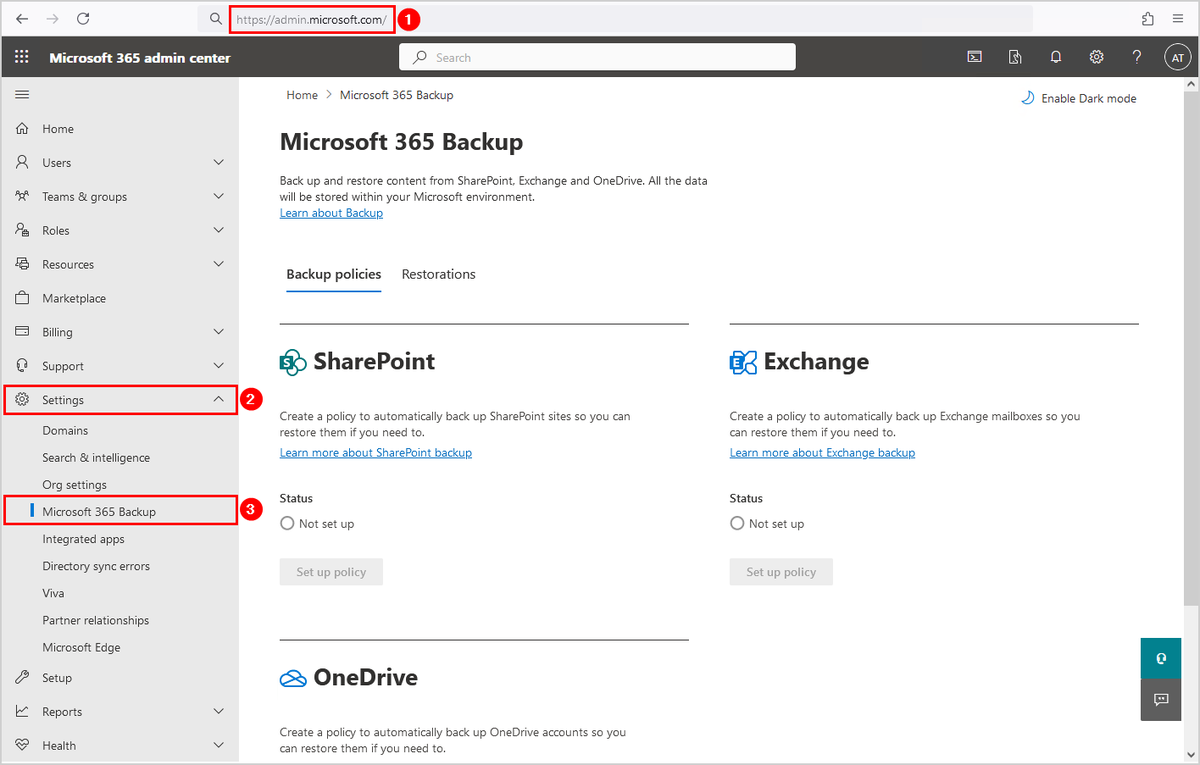Open Partner relationships
The width and height of the screenshot is (1200, 765).
(x=95, y=620)
